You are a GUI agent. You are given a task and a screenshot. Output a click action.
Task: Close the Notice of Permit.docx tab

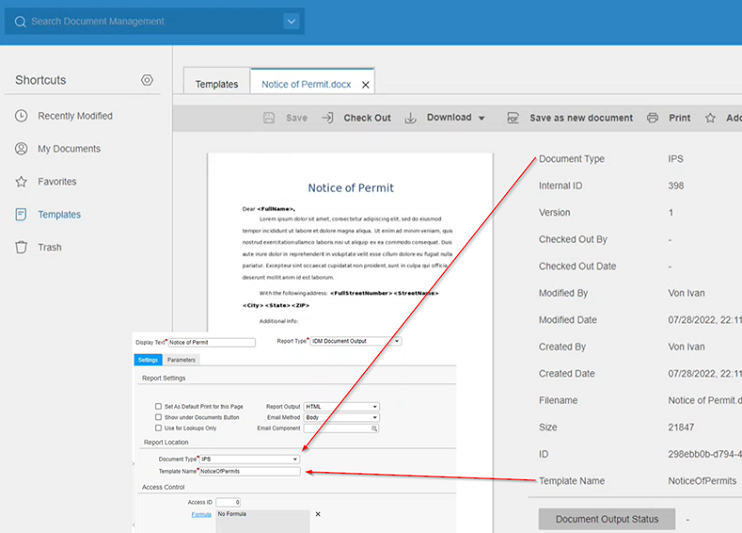pos(365,86)
